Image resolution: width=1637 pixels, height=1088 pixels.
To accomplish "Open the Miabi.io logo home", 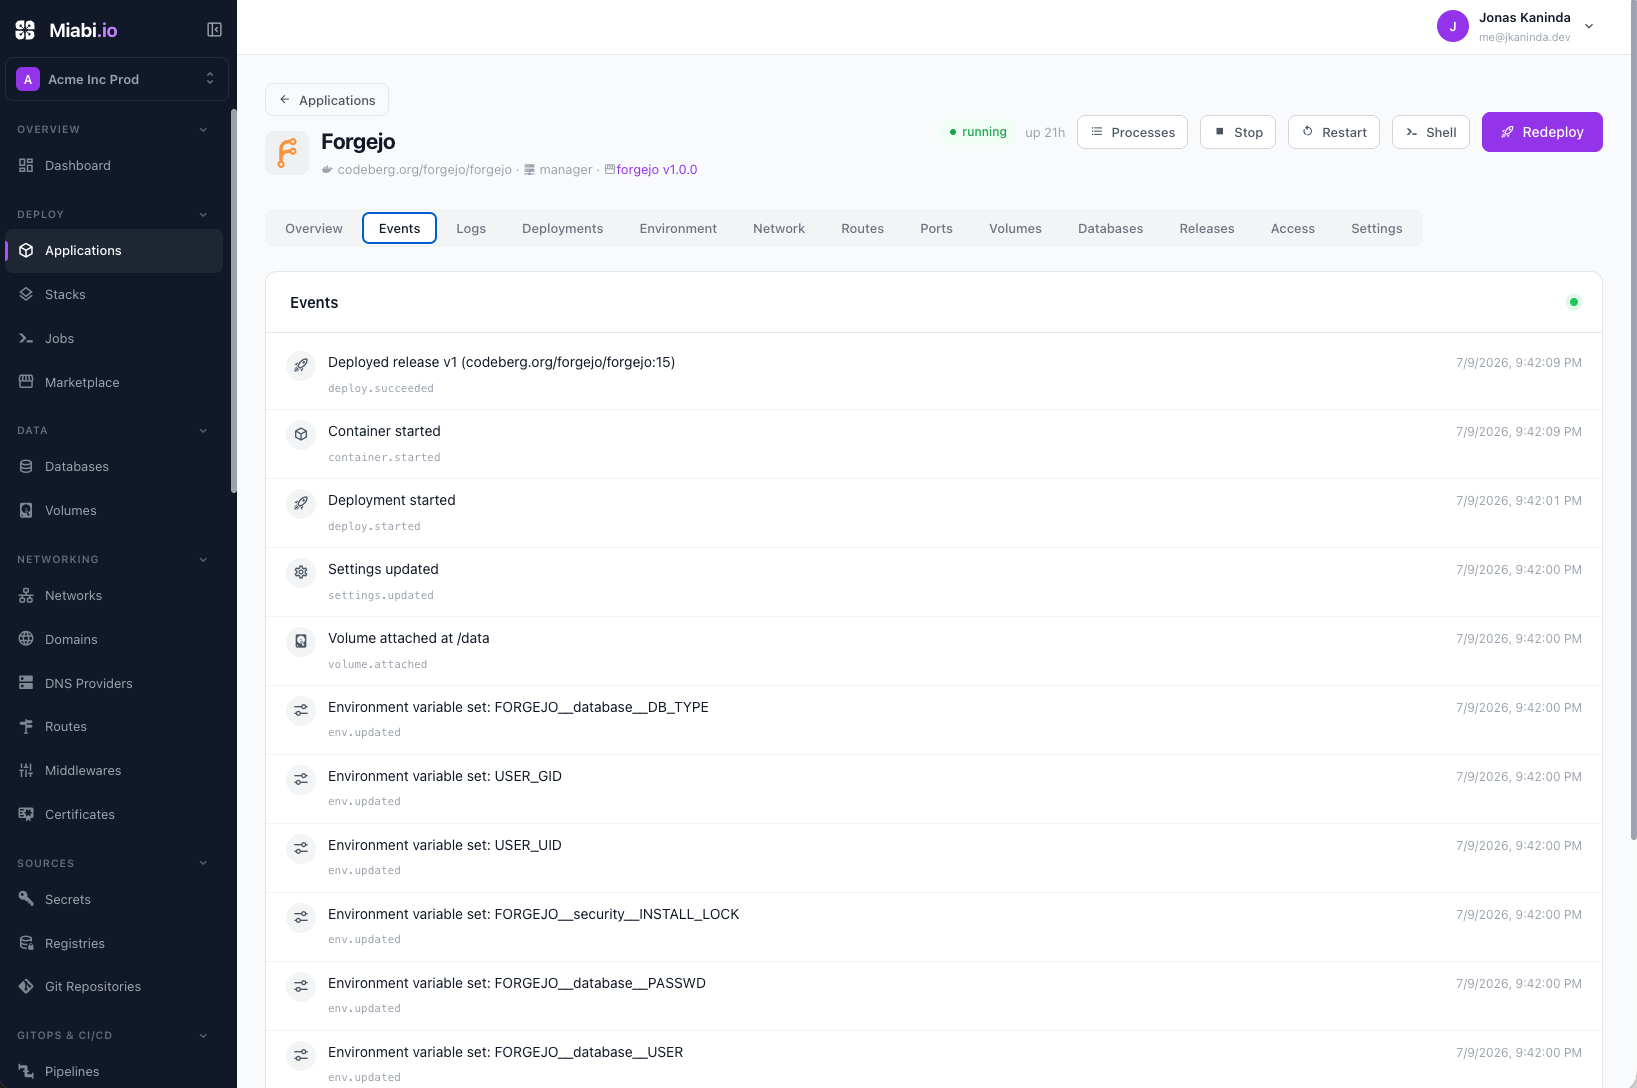I will [x=66, y=30].
